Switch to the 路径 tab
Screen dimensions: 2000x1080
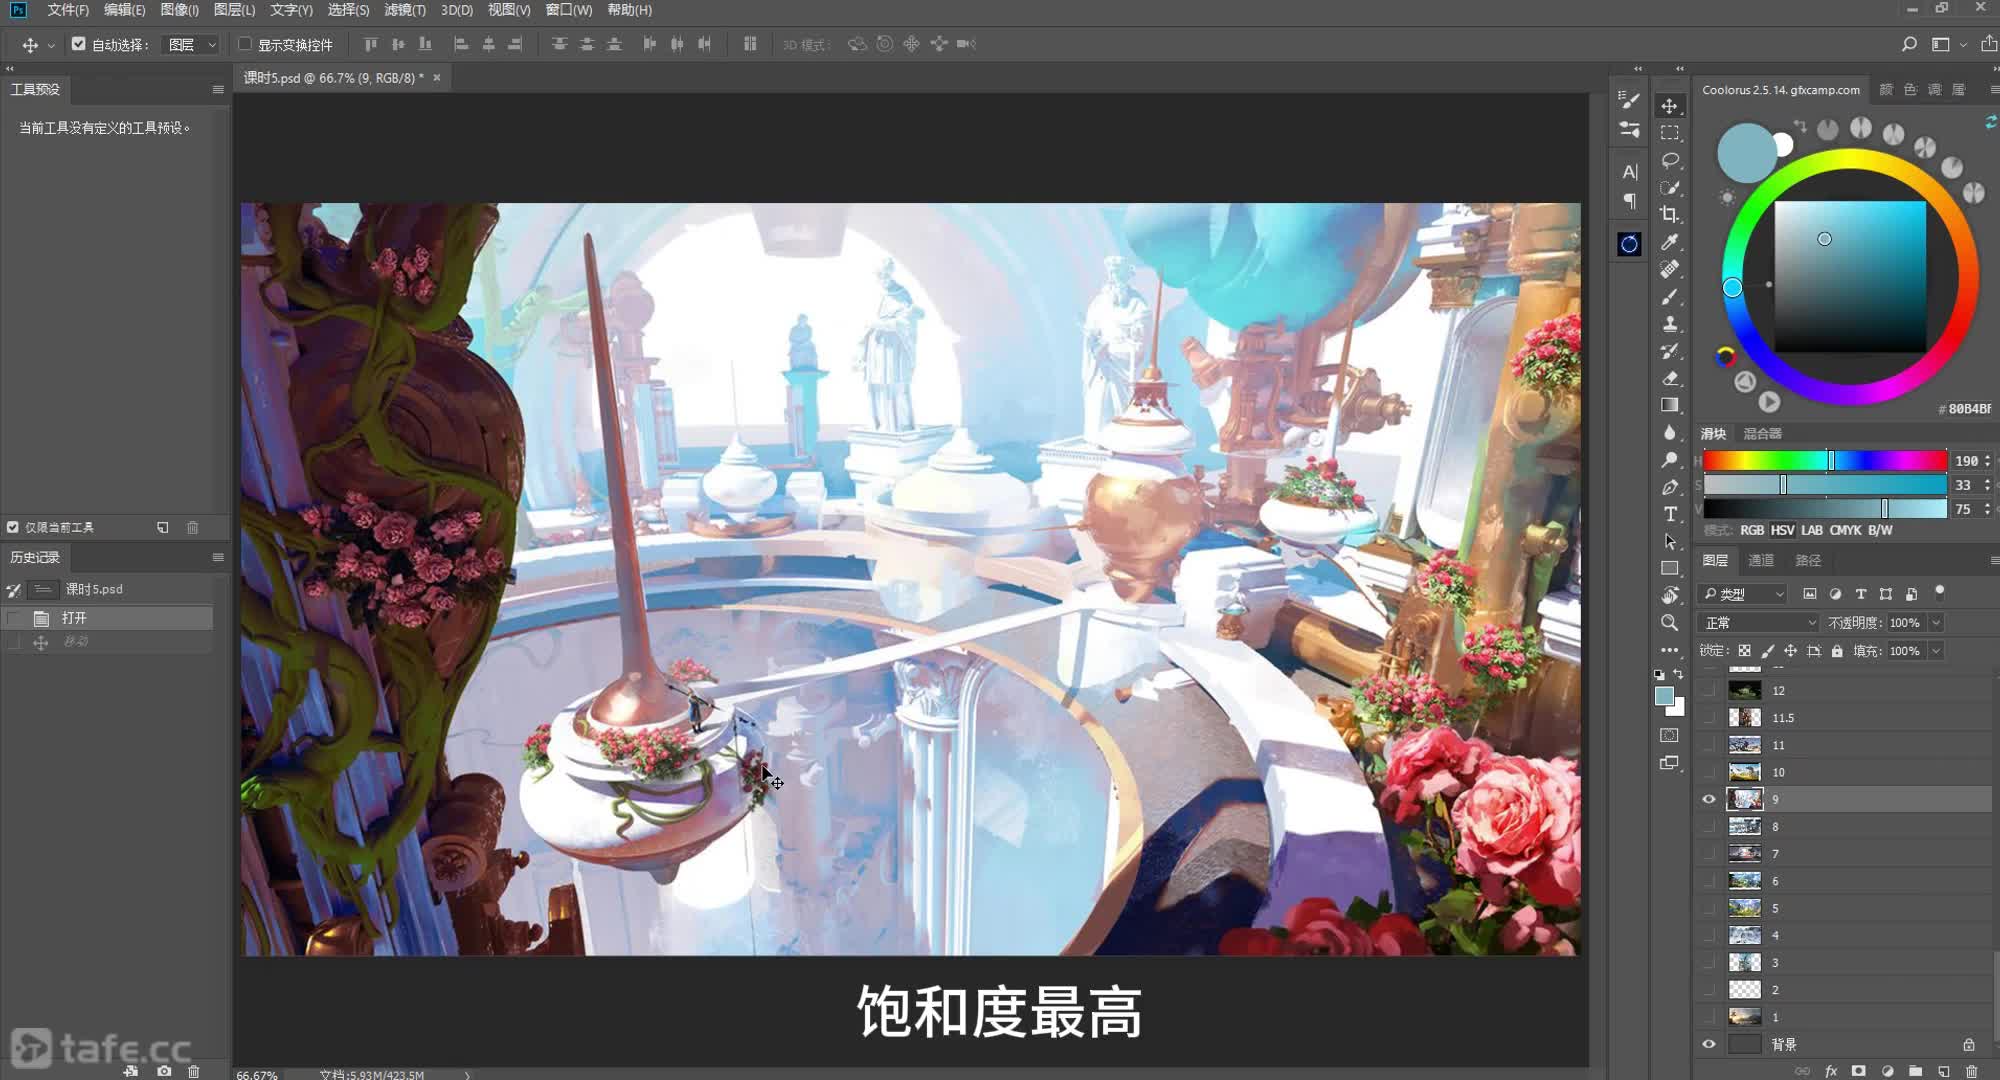point(1808,561)
